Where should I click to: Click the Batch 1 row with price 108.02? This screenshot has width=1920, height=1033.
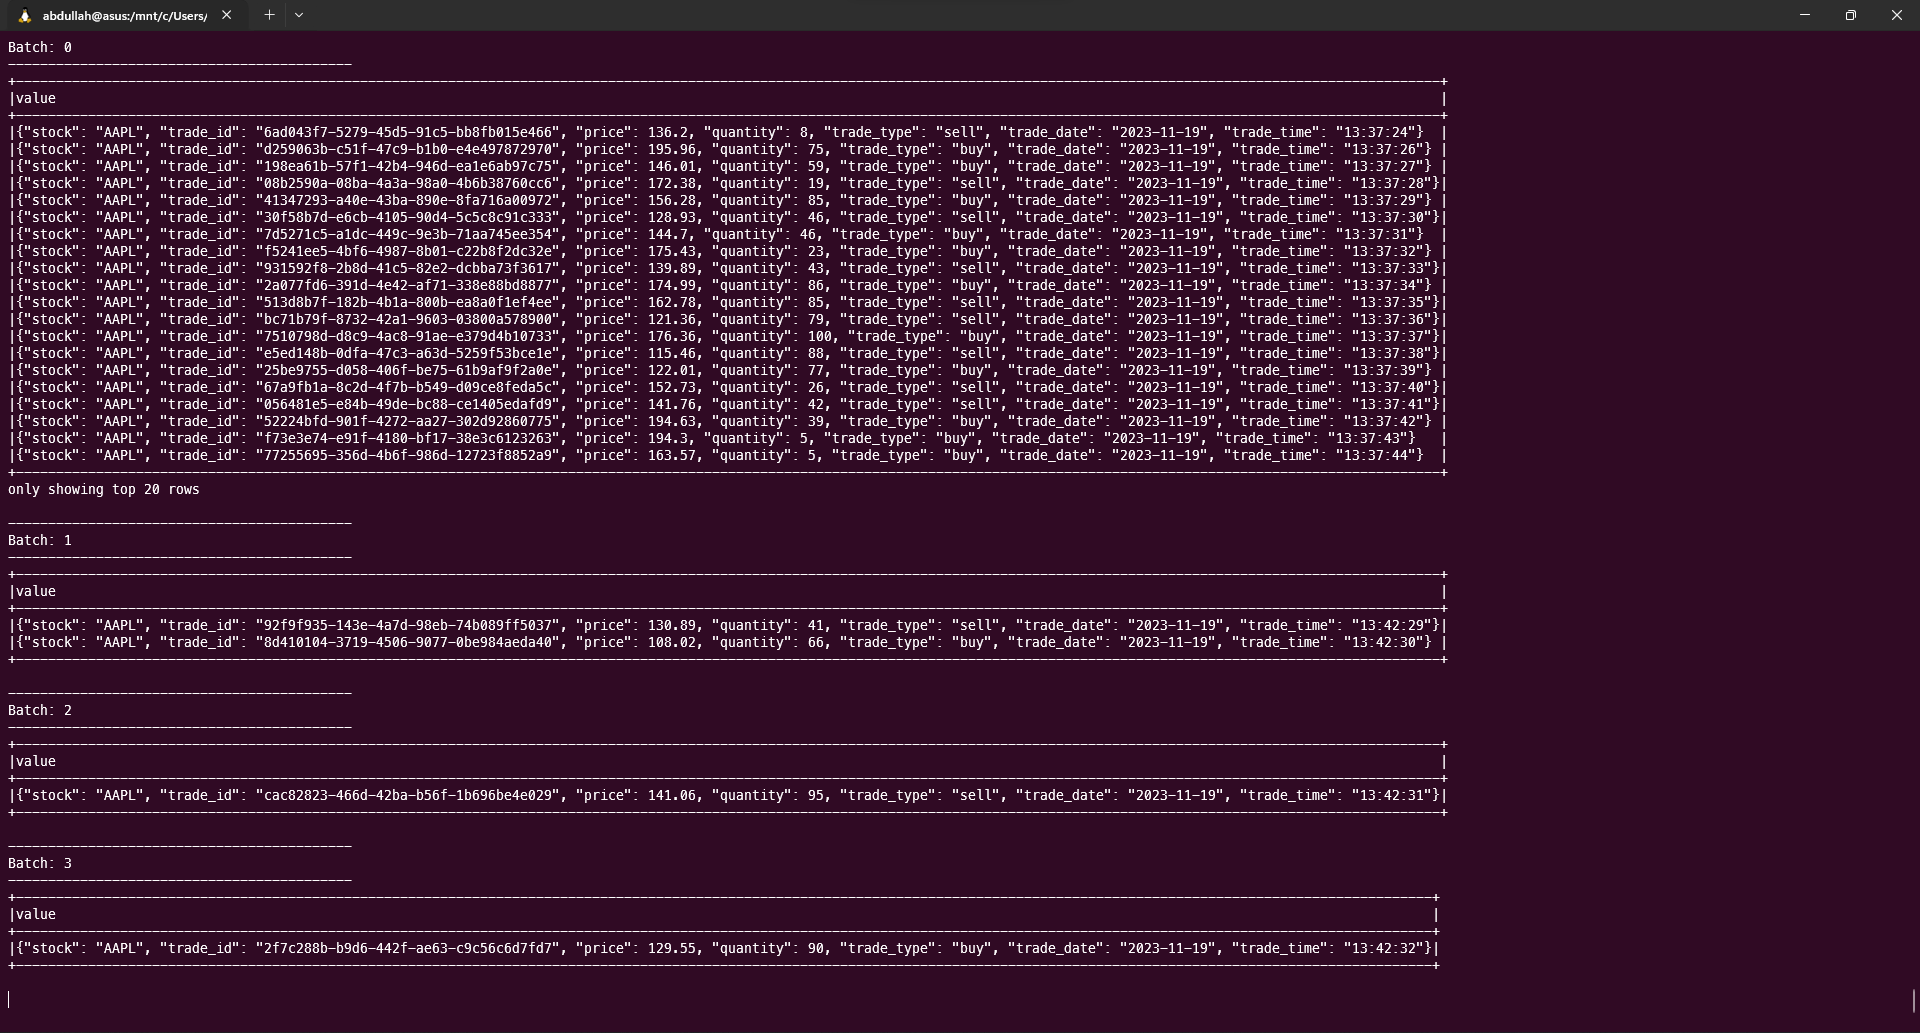[x=727, y=642]
